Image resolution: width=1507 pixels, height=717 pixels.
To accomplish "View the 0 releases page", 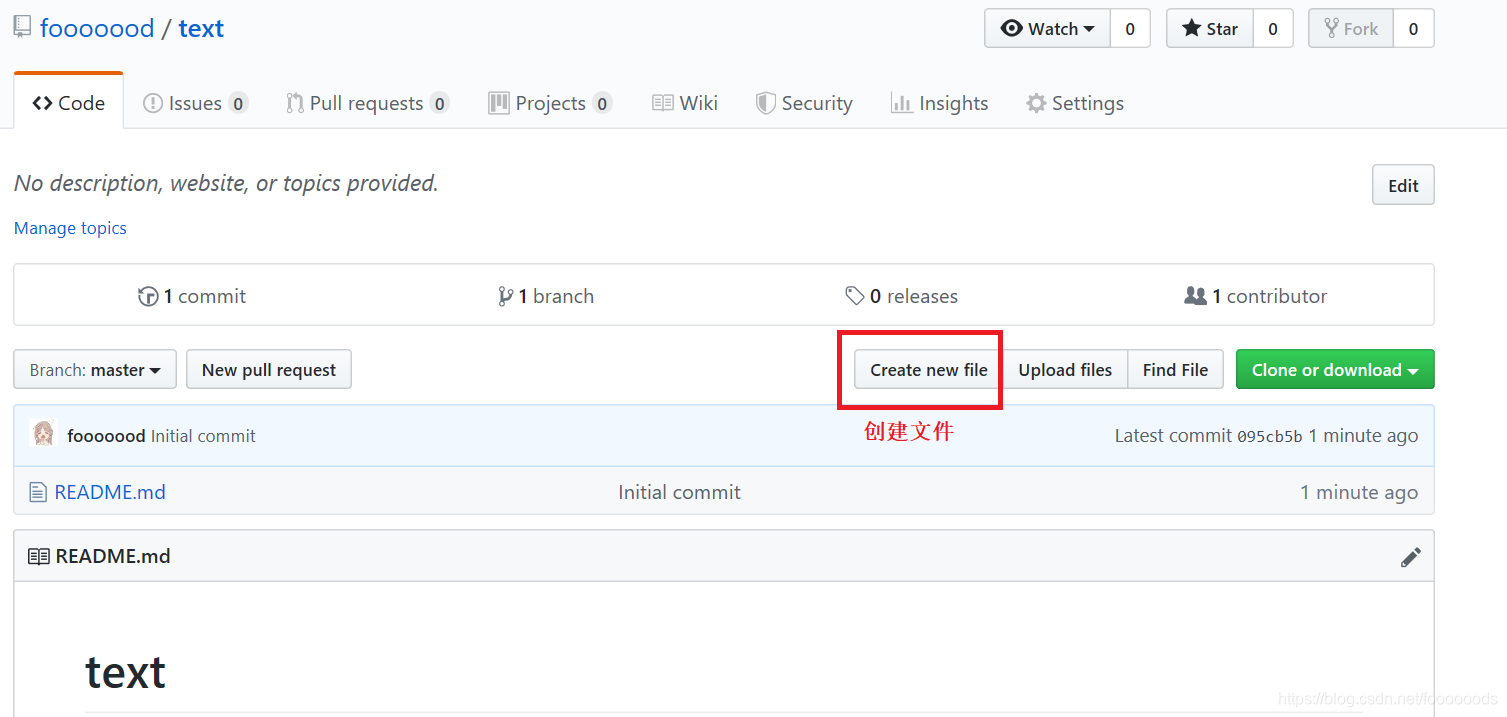I will click(901, 296).
